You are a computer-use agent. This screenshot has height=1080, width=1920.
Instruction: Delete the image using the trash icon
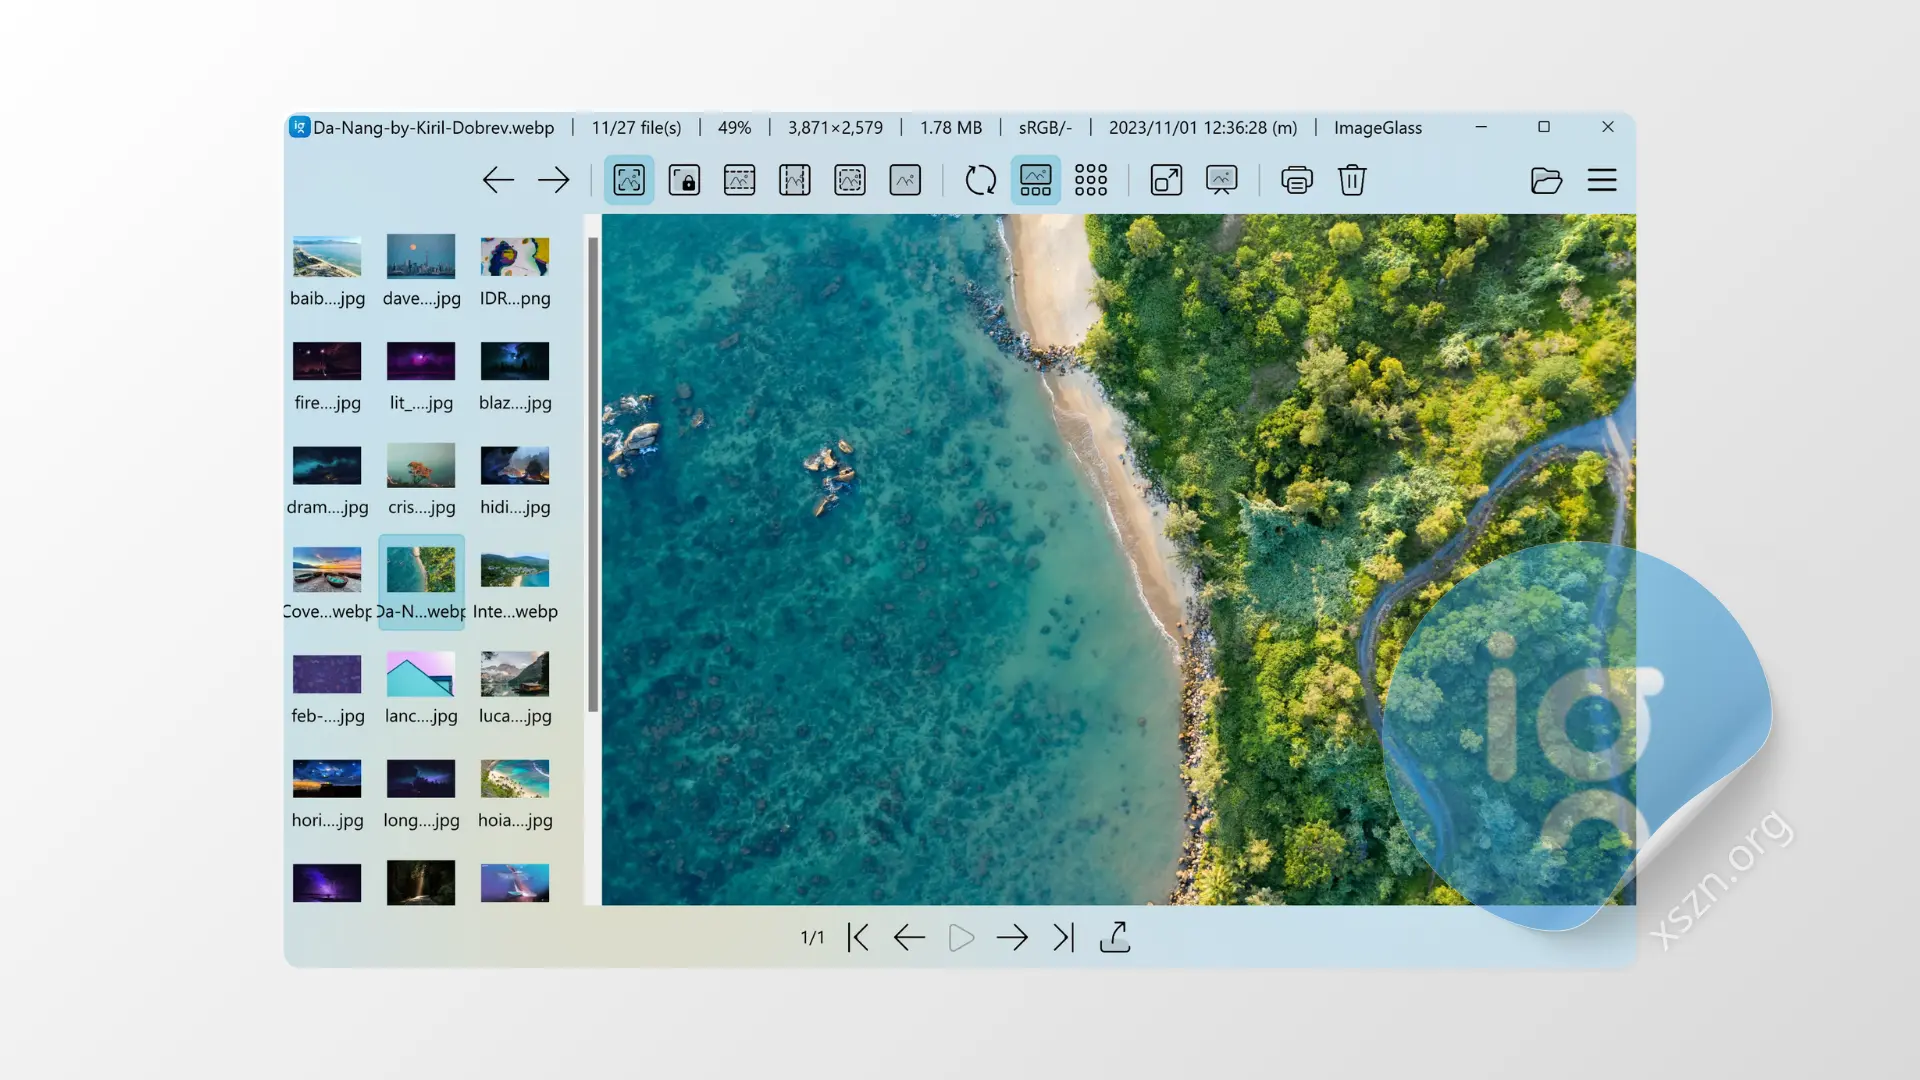pos(1352,180)
